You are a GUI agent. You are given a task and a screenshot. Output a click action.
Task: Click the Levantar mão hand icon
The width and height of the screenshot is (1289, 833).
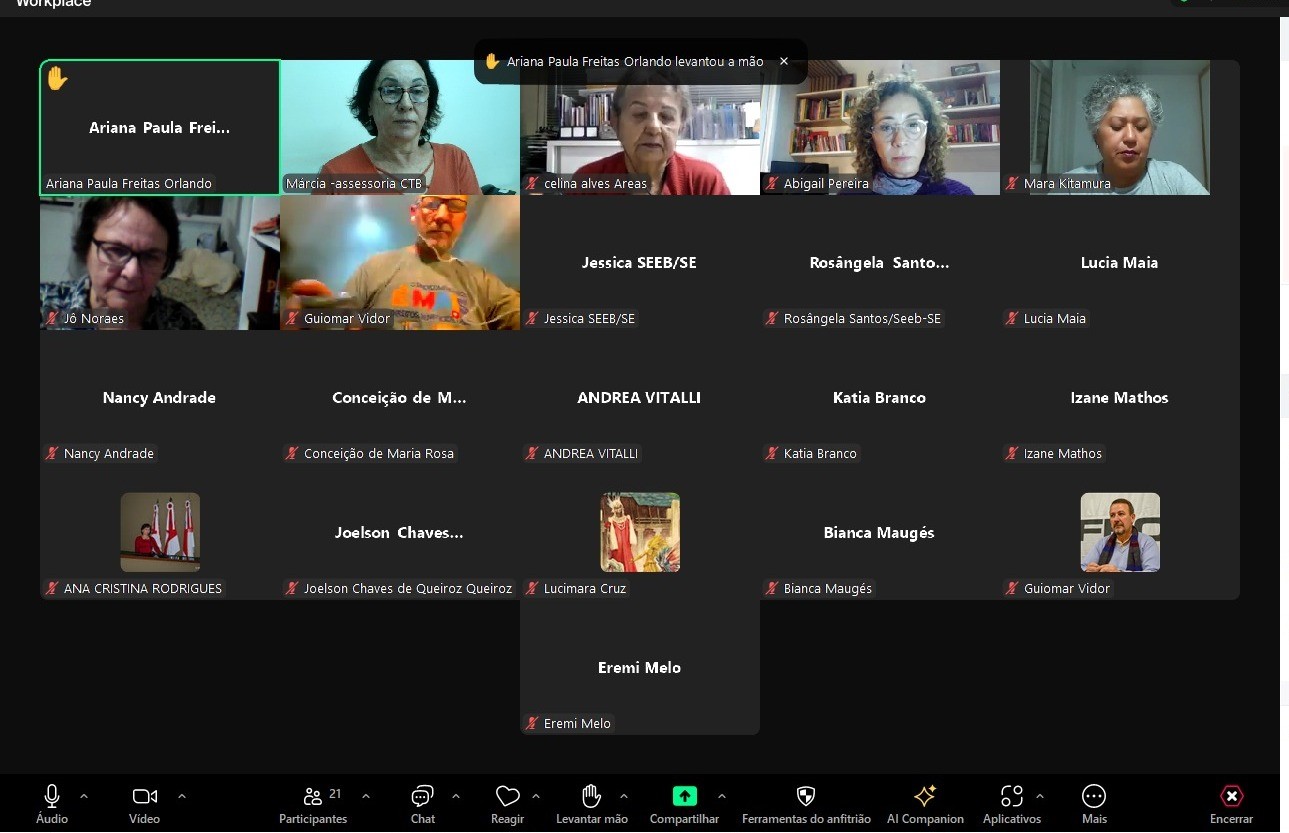pos(591,797)
